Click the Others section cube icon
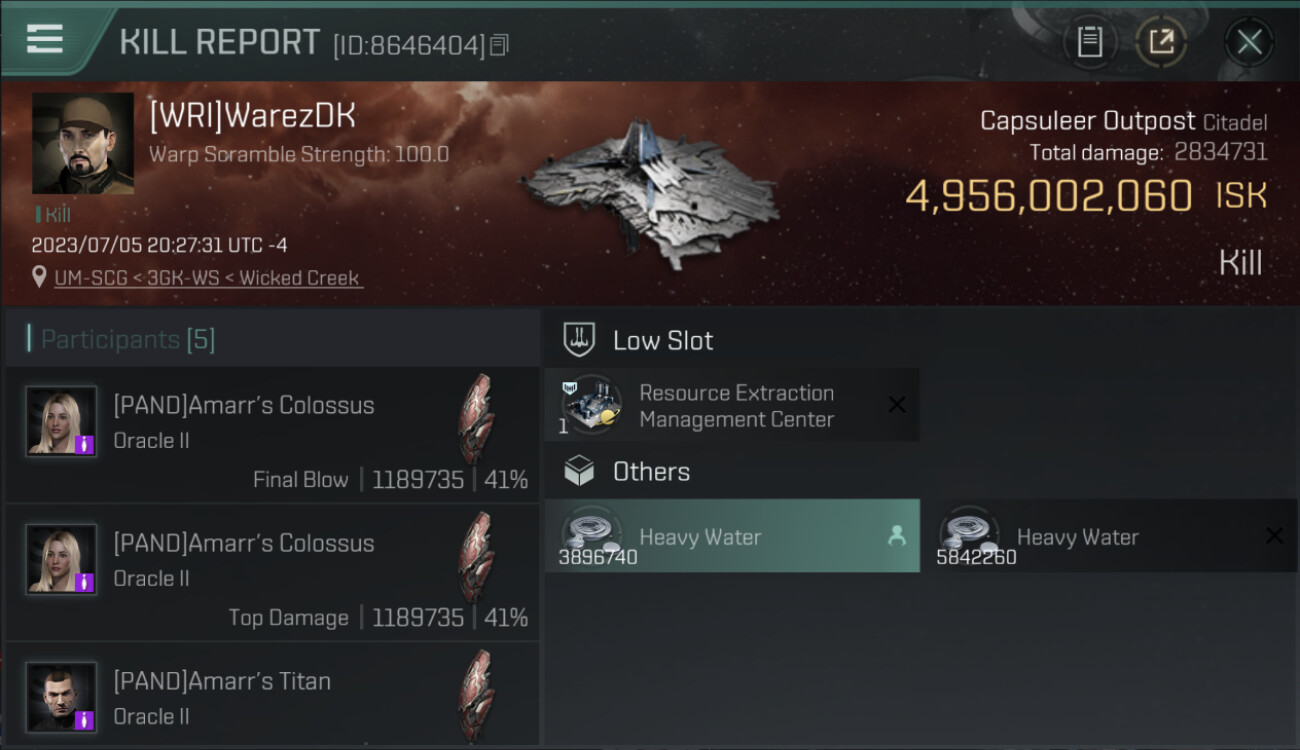1300x750 pixels. click(579, 472)
